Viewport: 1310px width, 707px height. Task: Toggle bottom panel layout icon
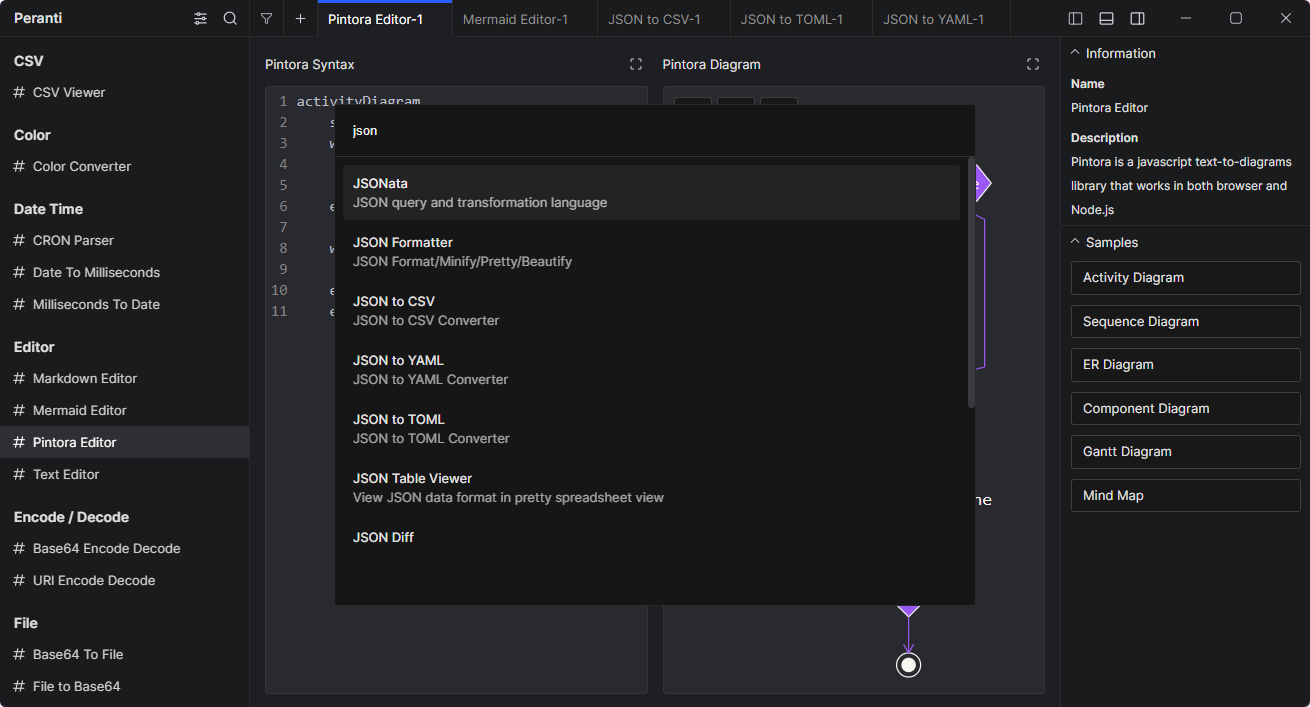pyautogui.click(x=1106, y=18)
